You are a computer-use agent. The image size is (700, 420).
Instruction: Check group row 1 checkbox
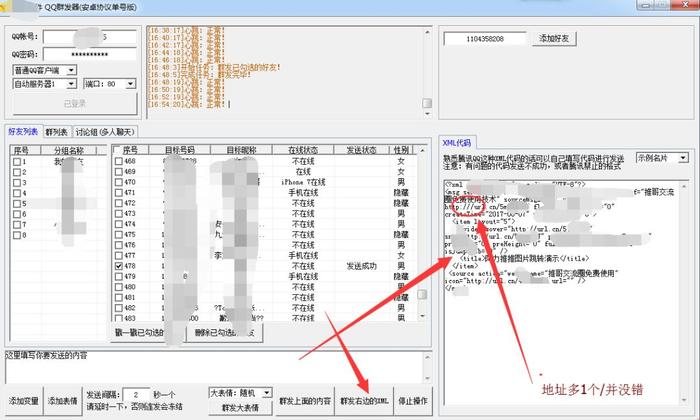pyautogui.click(x=17, y=162)
